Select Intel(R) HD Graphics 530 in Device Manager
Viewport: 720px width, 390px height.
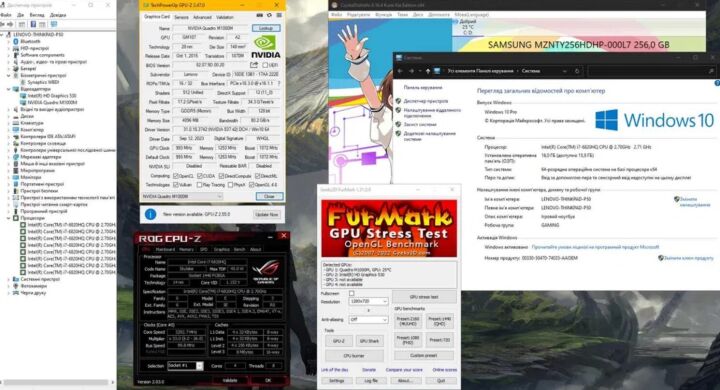(x=51, y=96)
